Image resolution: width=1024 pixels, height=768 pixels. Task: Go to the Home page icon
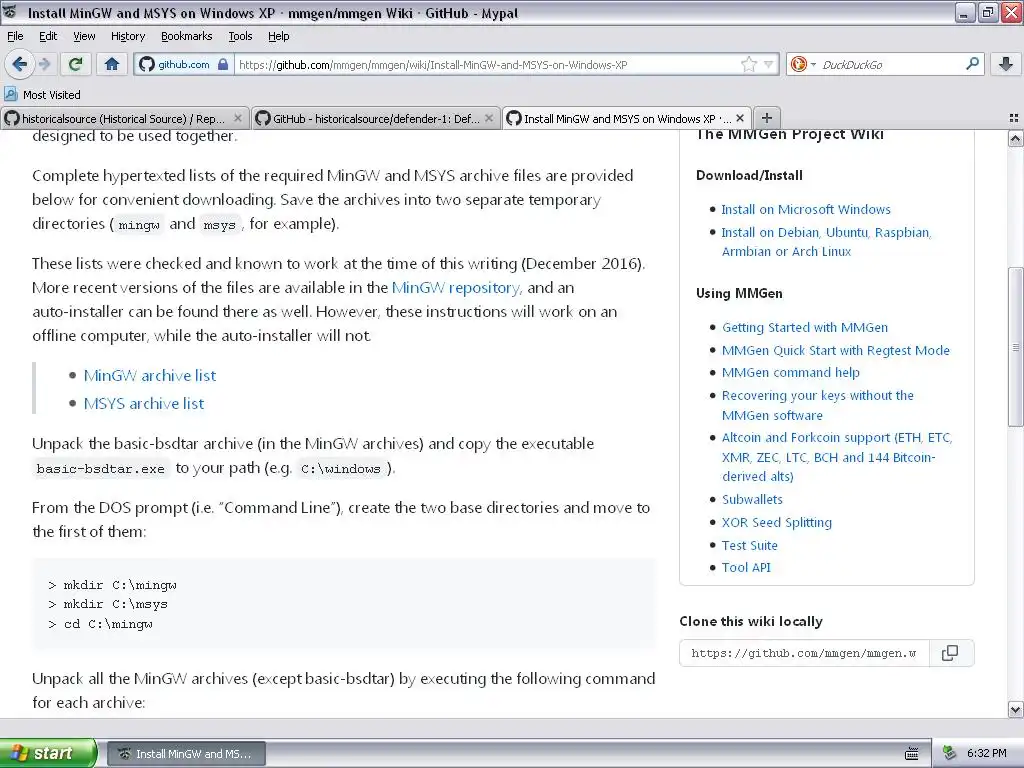click(112, 64)
